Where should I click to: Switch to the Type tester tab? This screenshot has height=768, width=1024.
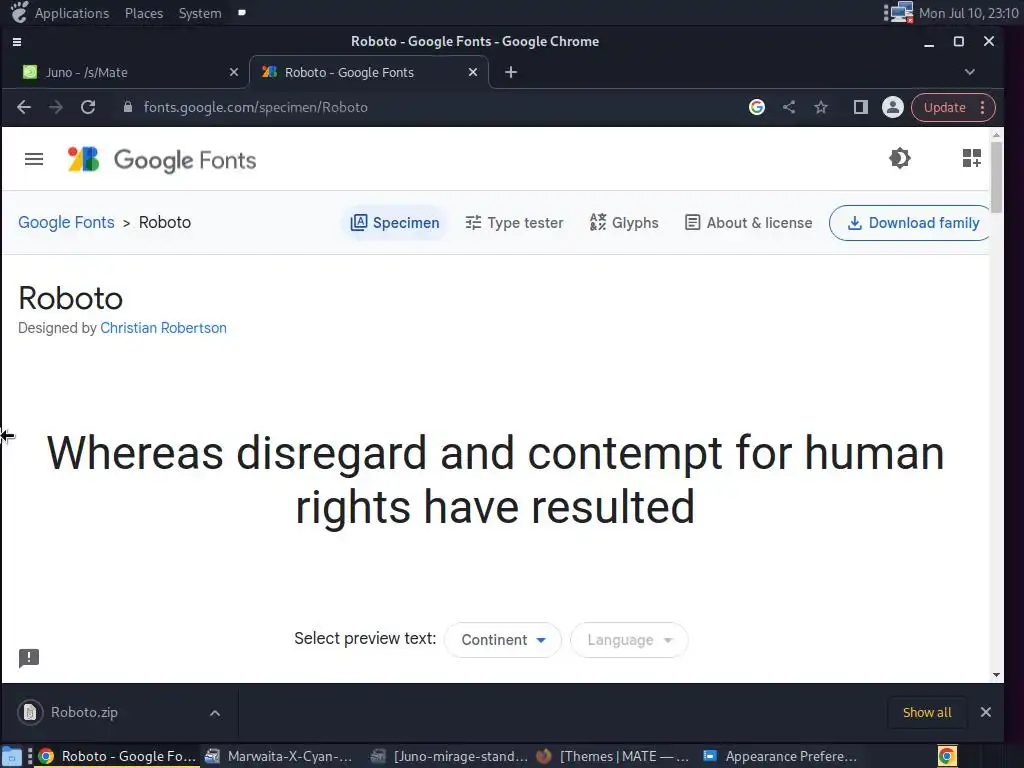[x=514, y=223]
